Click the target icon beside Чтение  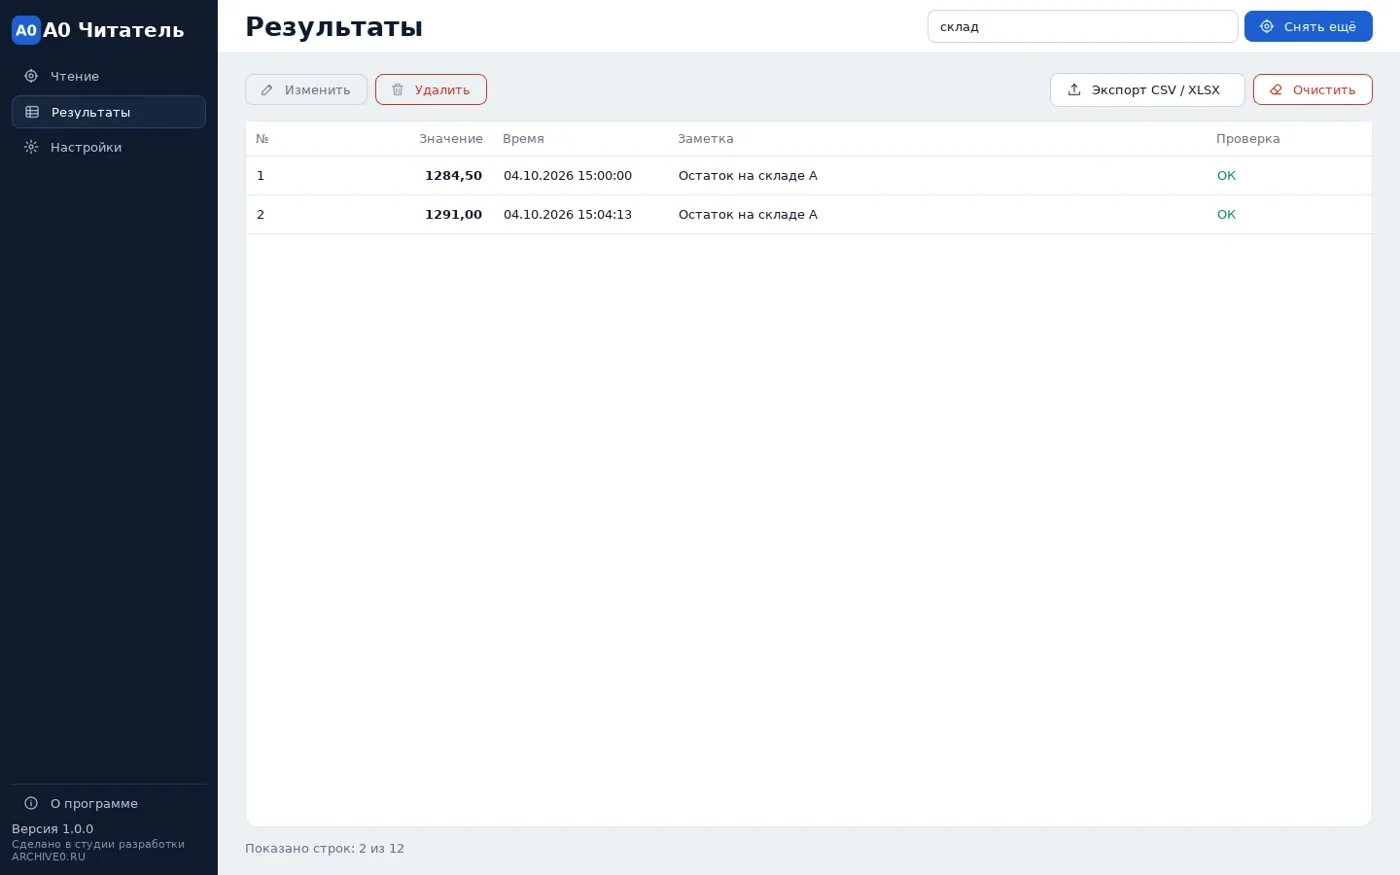(x=31, y=76)
